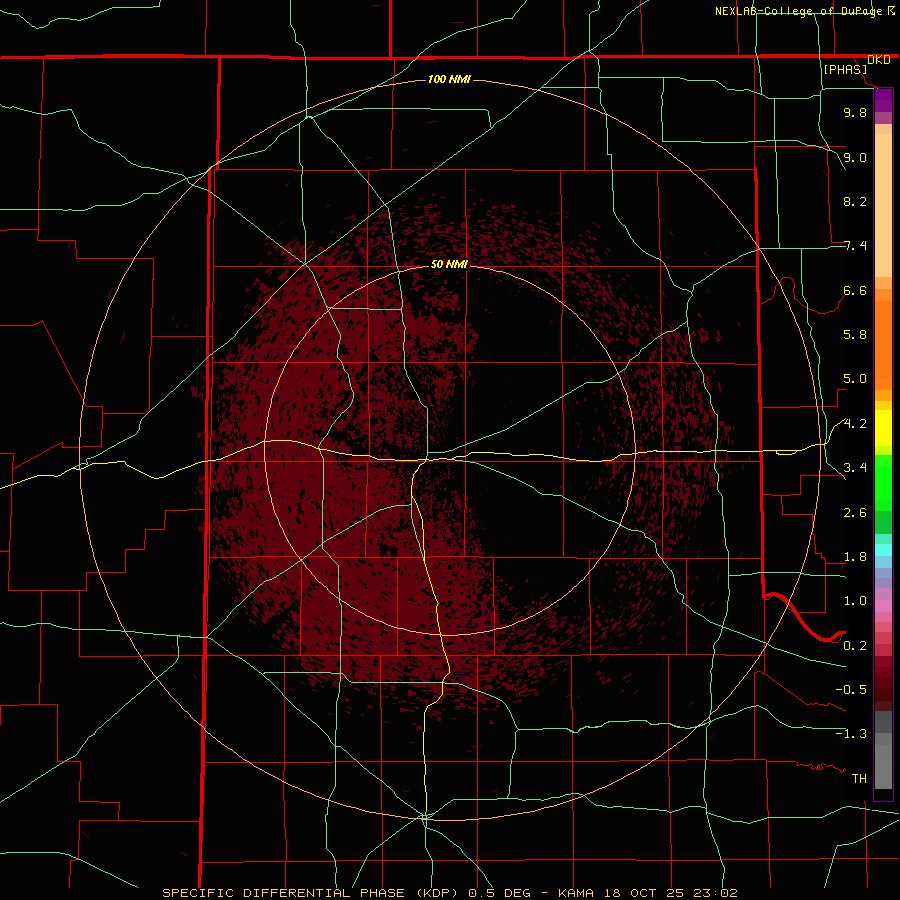Click the product title caption at bottom

pos(449,893)
